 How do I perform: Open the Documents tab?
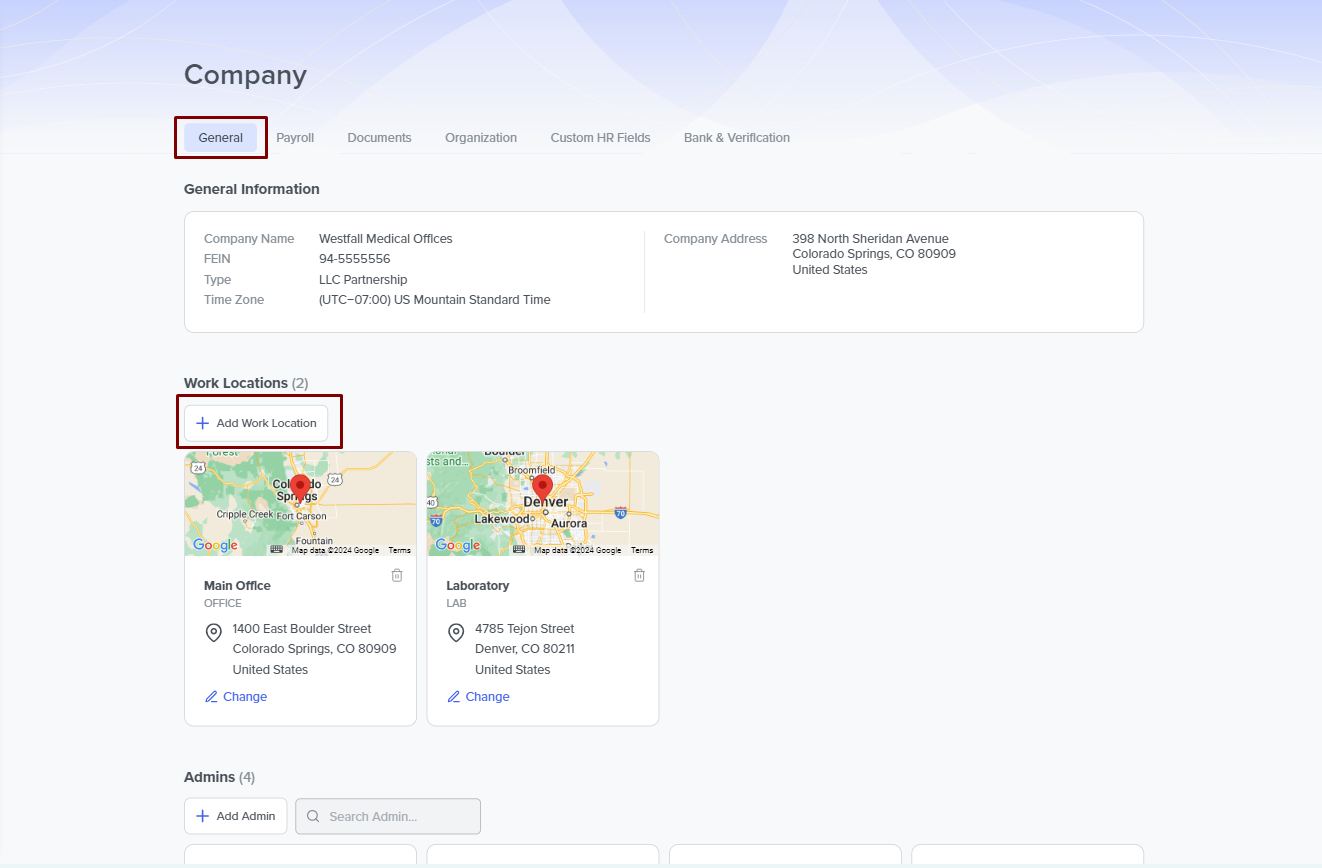pos(379,138)
